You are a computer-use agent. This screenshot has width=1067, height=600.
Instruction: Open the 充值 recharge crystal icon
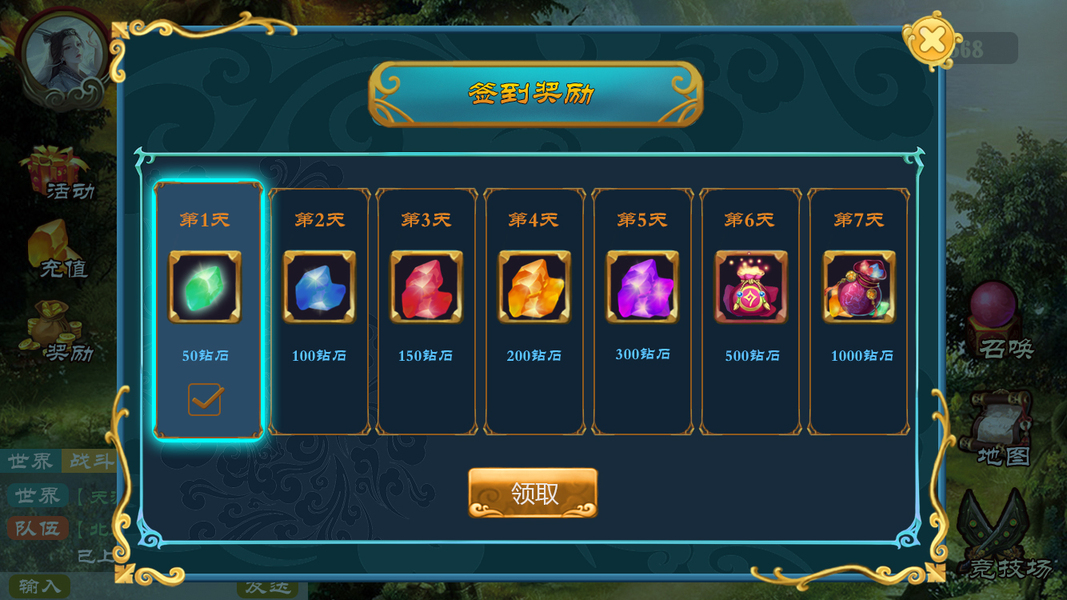[57, 250]
